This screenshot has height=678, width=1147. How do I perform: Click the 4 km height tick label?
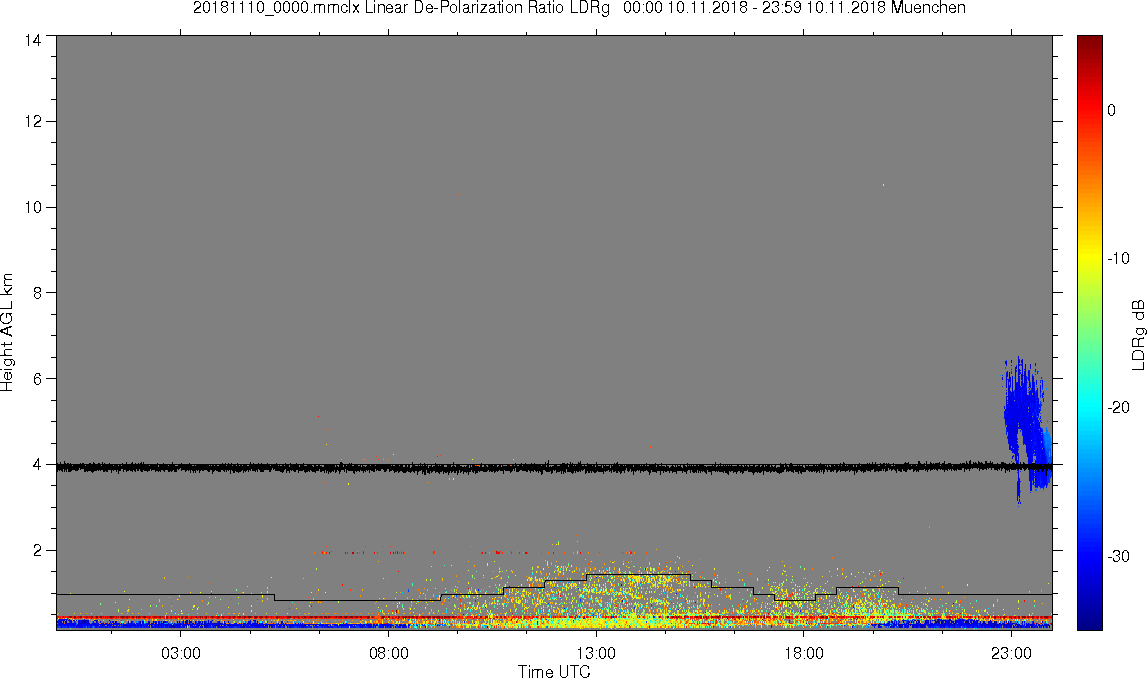click(x=37, y=464)
